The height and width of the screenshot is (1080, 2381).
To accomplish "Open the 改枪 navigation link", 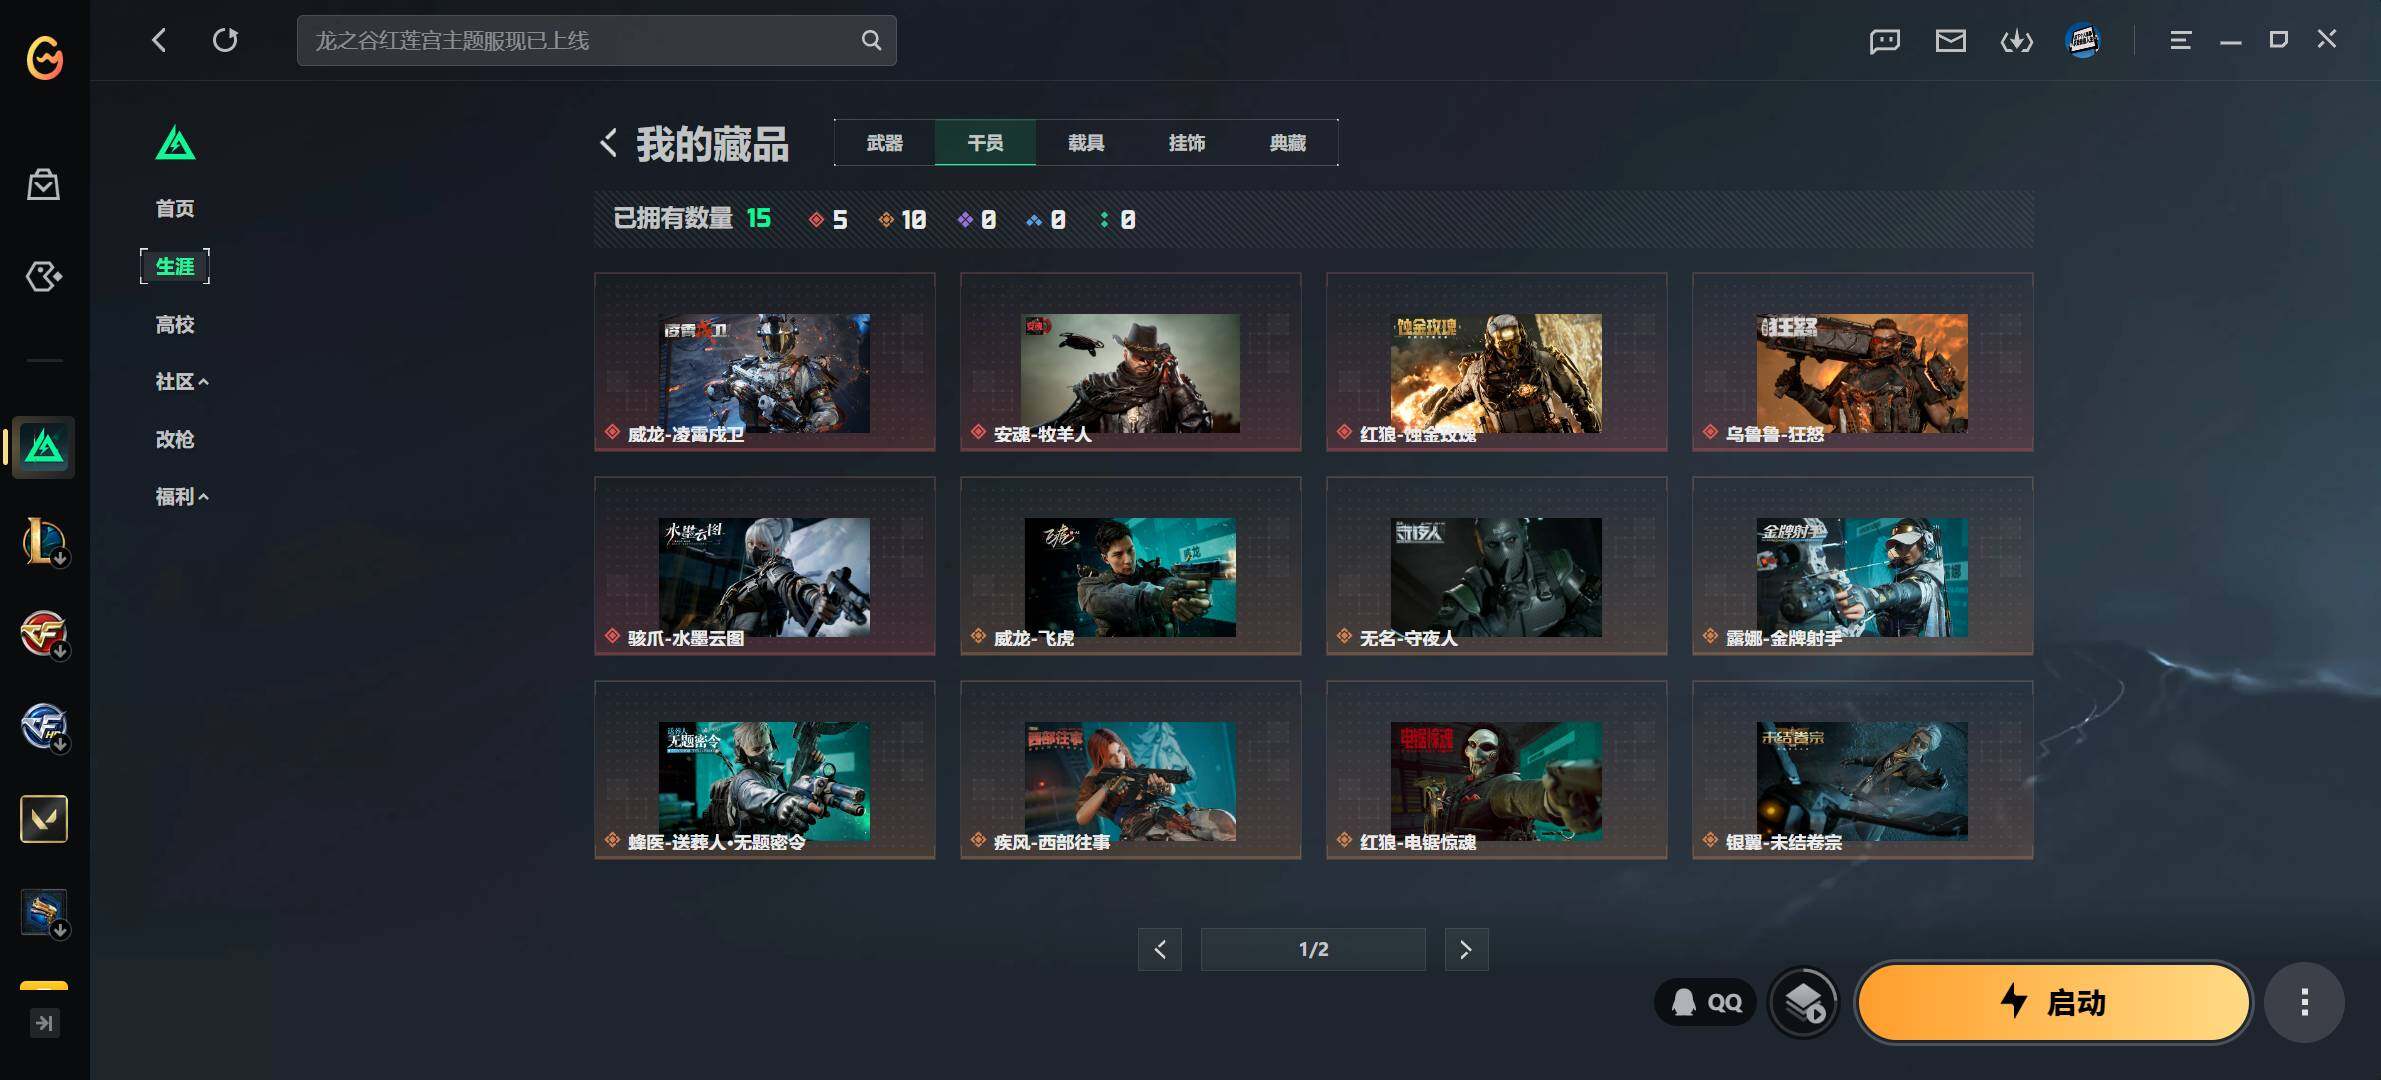I will (x=175, y=440).
